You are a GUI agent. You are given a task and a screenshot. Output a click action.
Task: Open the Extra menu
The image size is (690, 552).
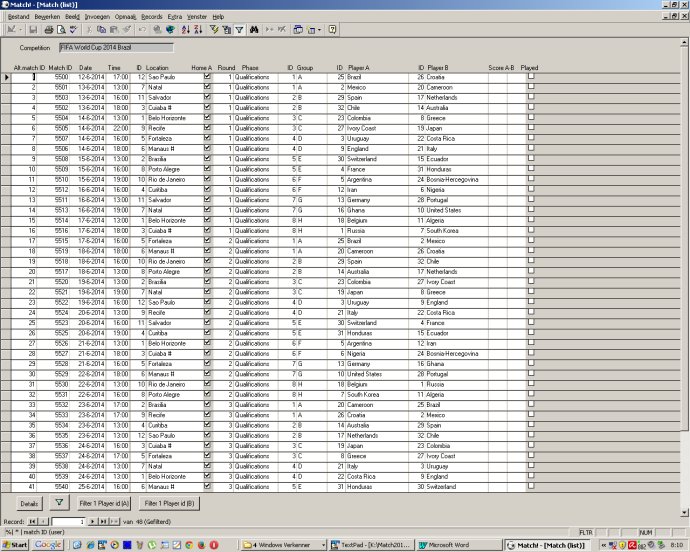pyautogui.click(x=175, y=17)
